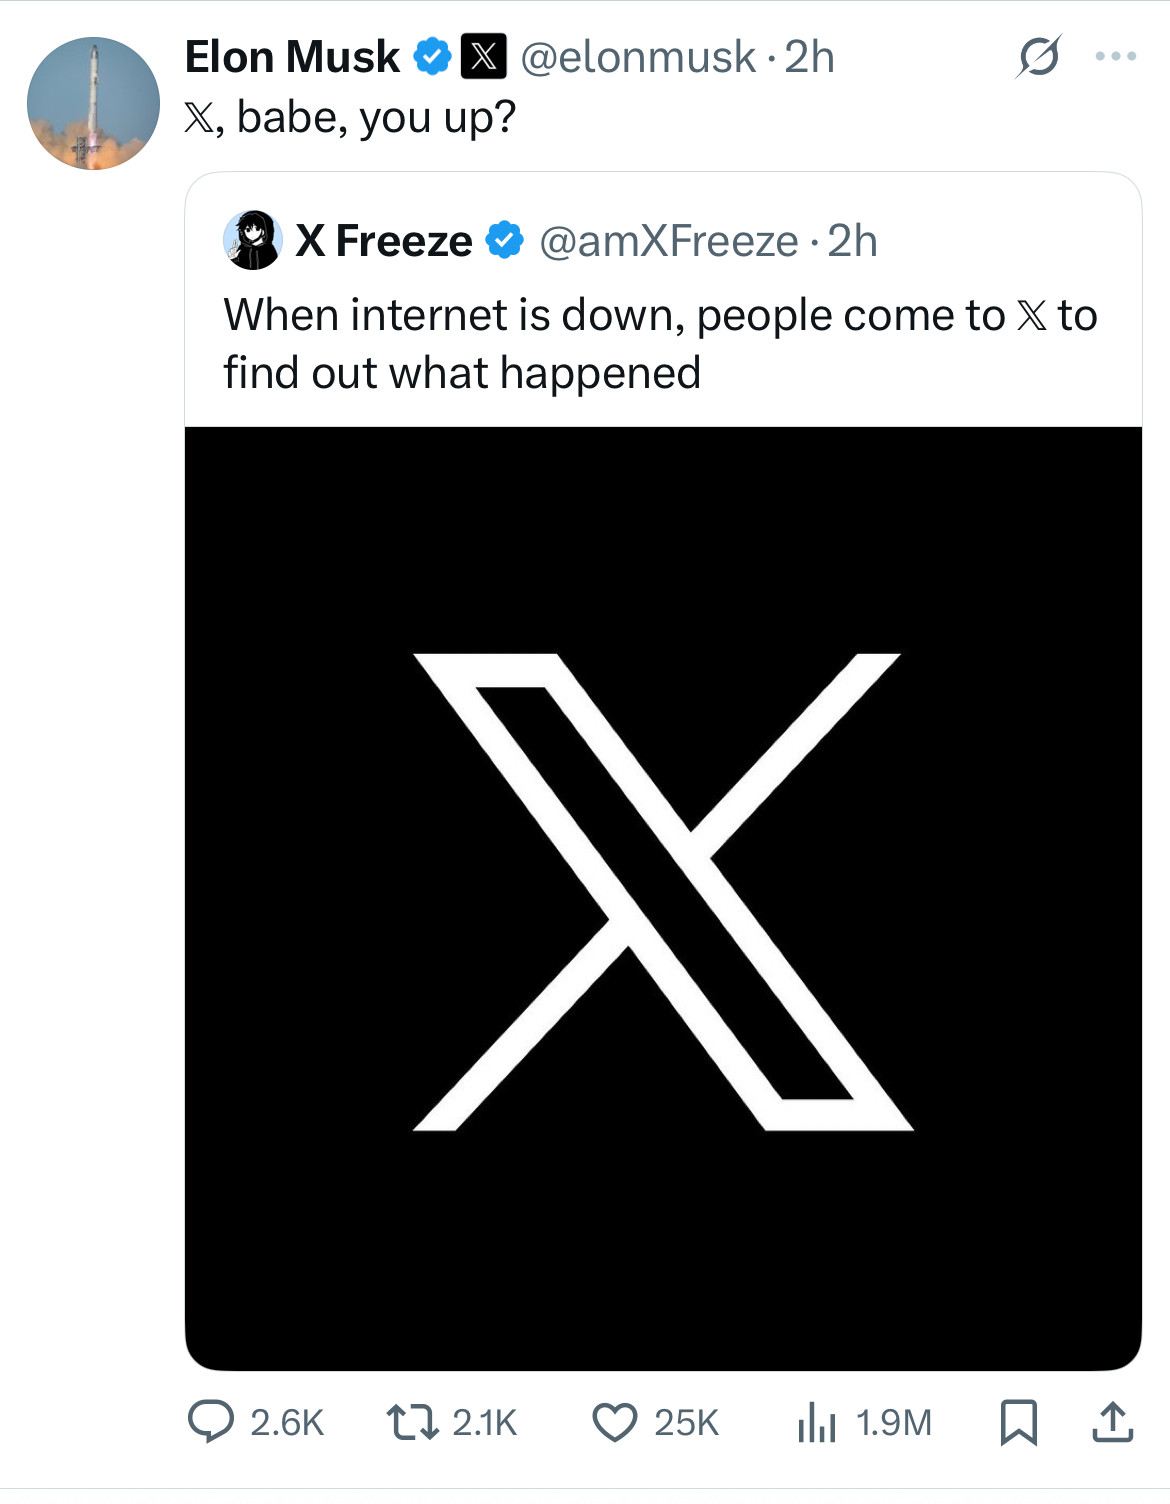Open the reply comment icon
This screenshot has height=1504, width=1170.
(x=211, y=1421)
